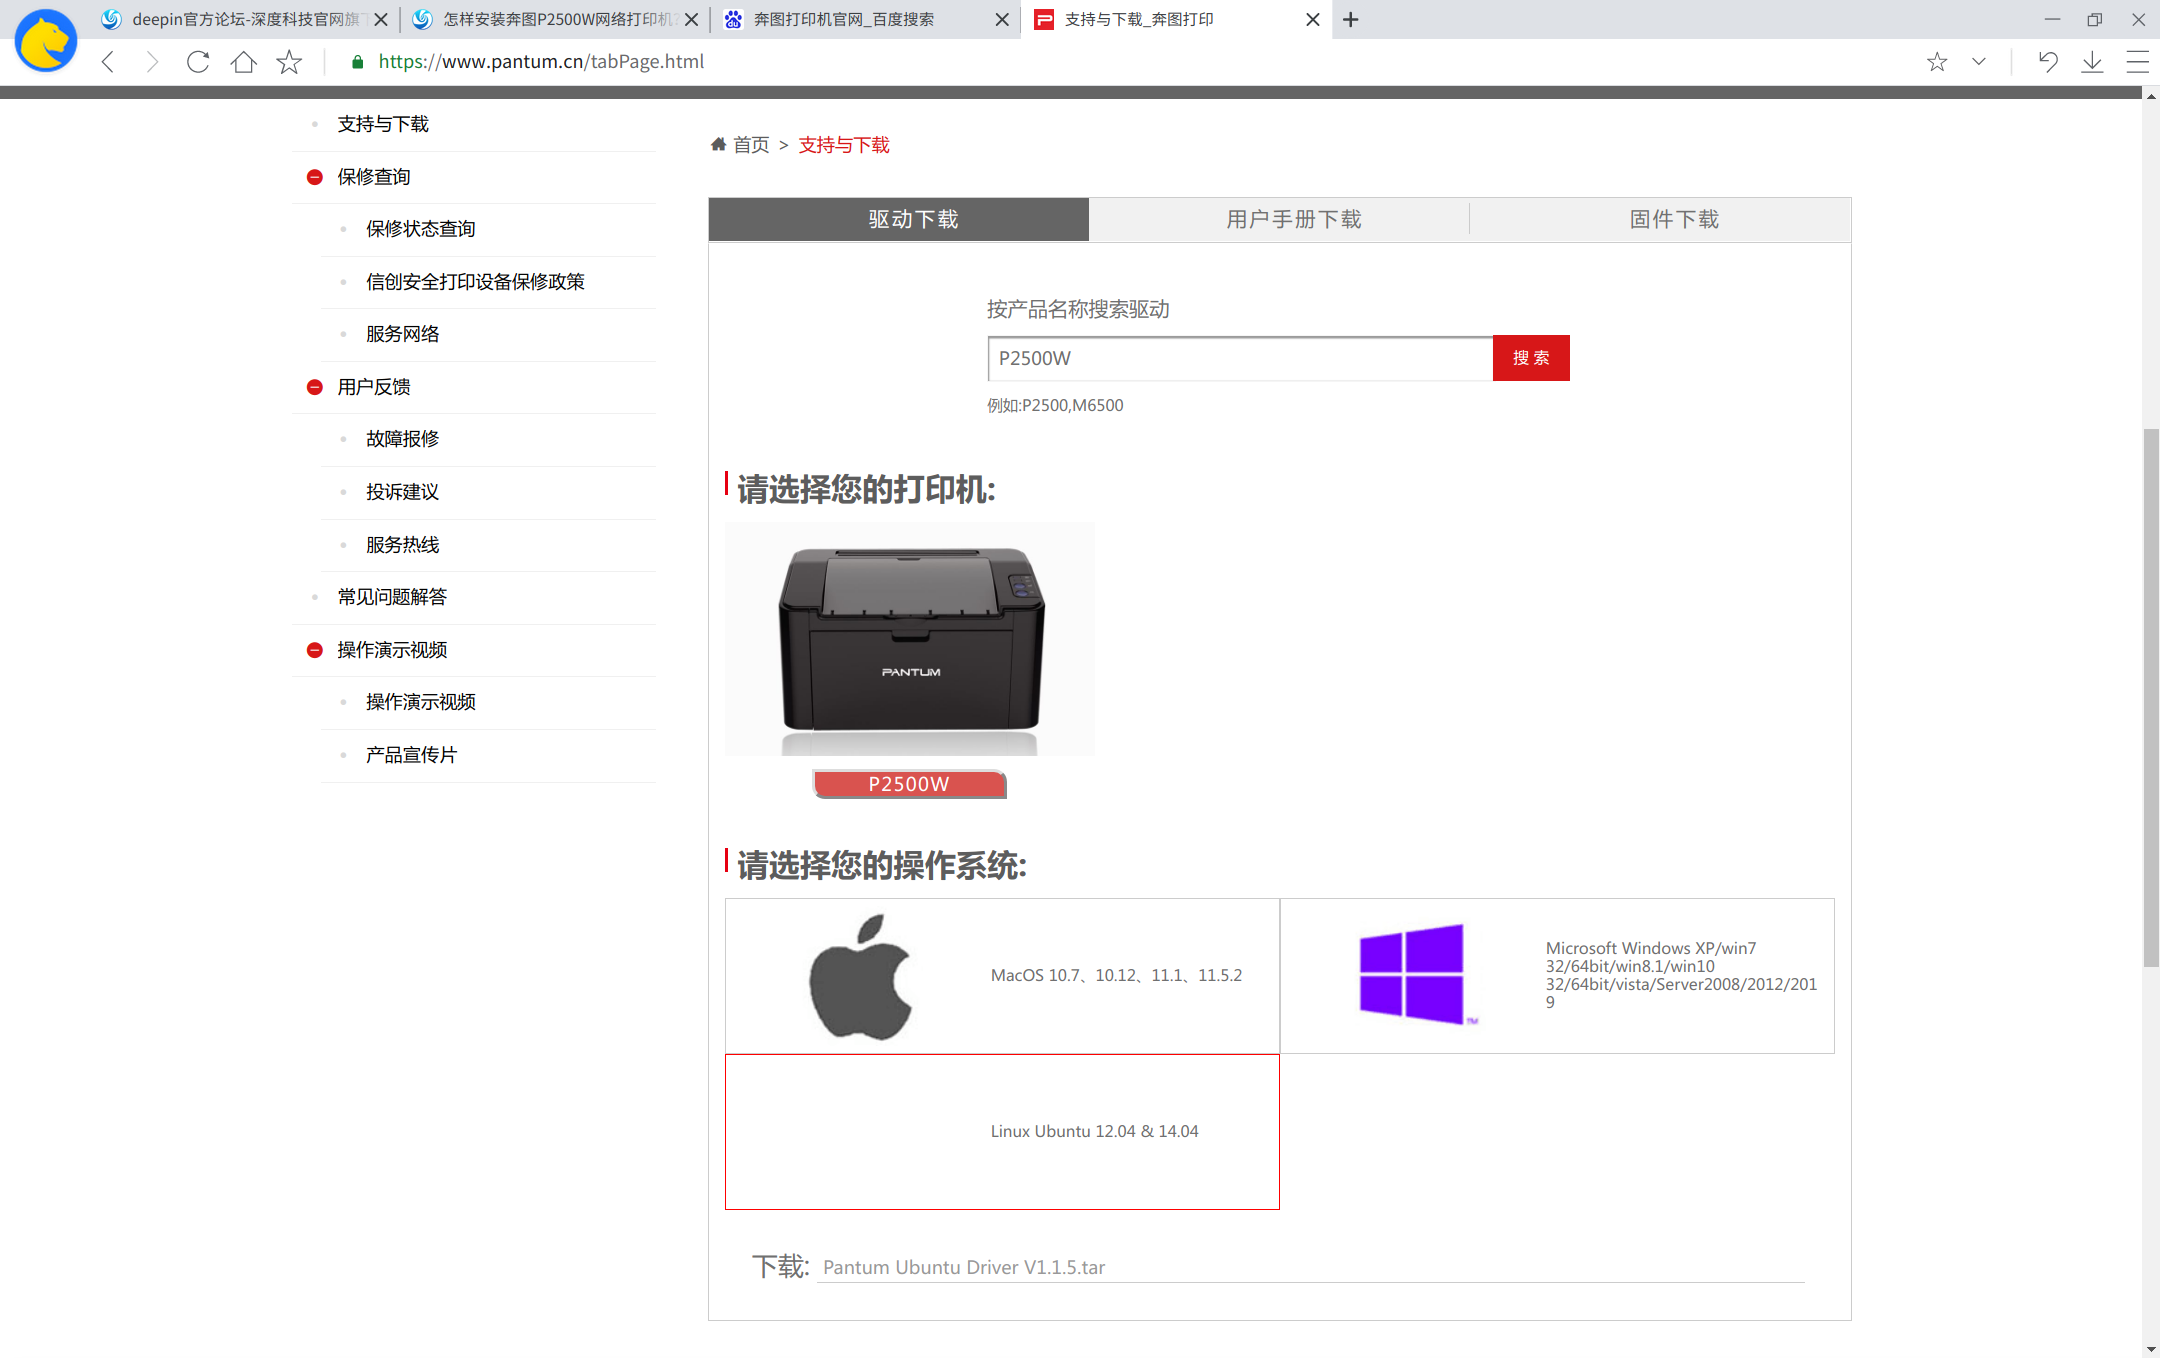Open a new browser tab

click(x=1350, y=20)
